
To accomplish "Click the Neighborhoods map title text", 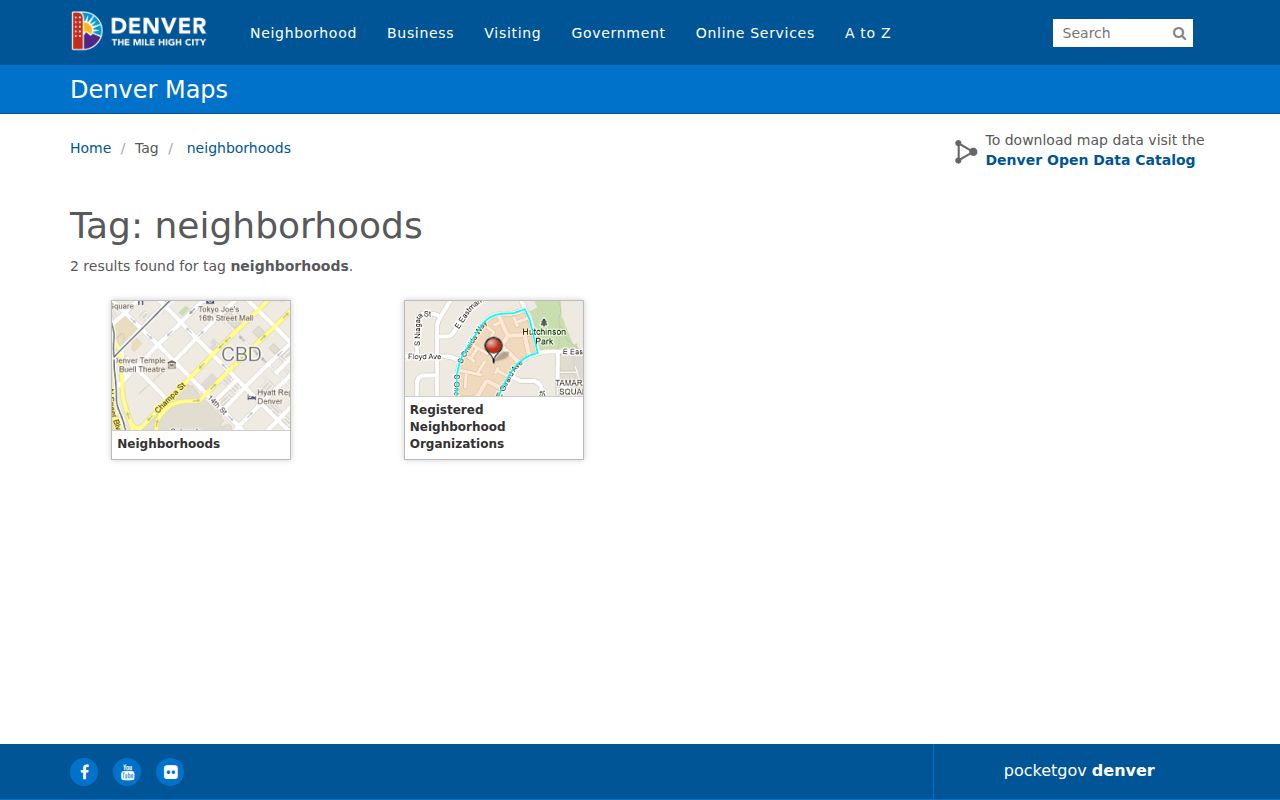I will click(x=169, y=444).
